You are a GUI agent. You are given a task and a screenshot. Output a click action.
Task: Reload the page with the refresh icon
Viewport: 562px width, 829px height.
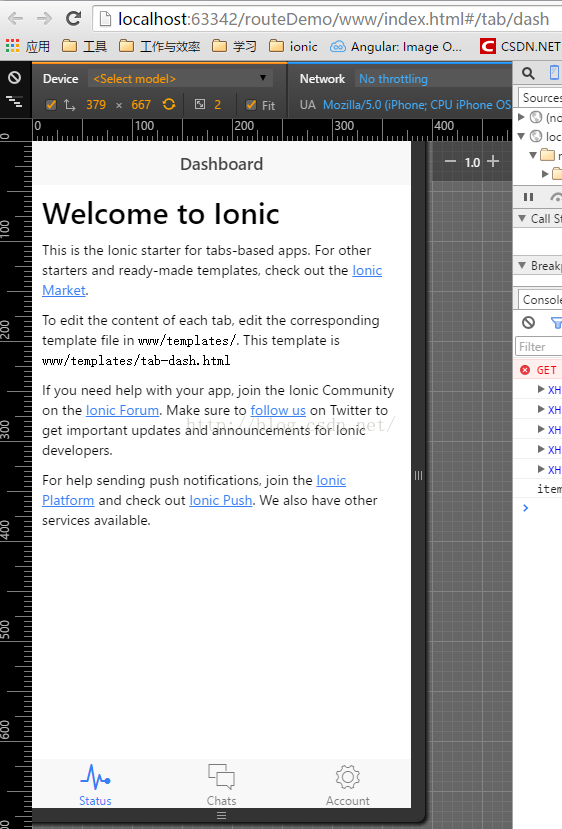[73, 19]
